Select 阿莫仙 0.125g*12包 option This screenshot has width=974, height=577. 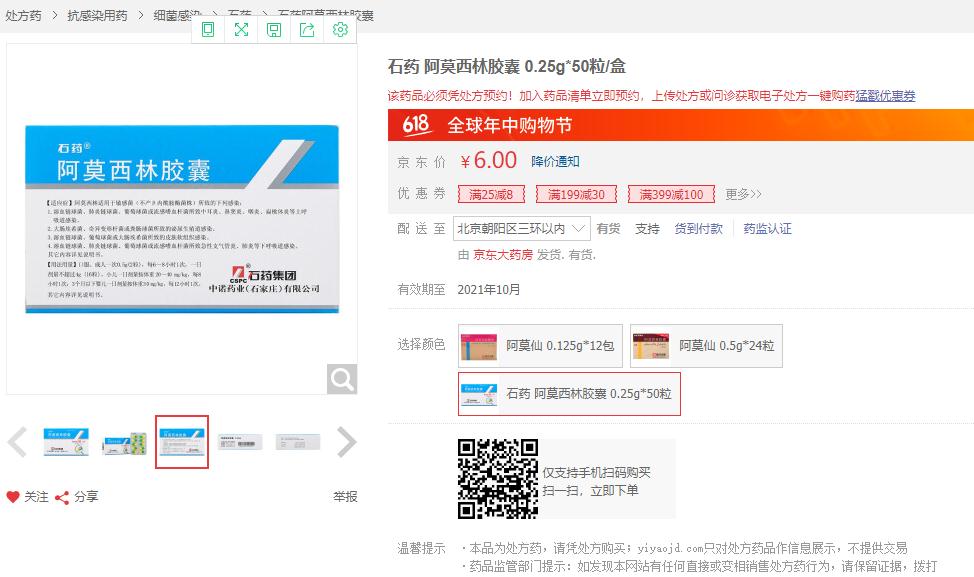(540, 346)
